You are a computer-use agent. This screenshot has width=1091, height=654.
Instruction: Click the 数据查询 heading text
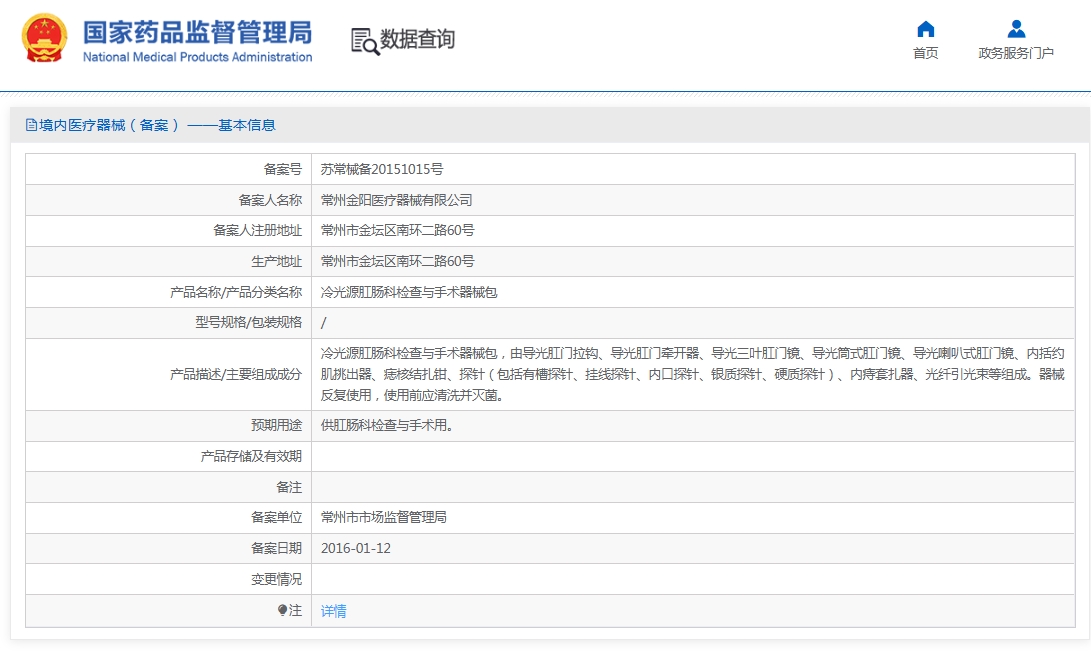417,39
